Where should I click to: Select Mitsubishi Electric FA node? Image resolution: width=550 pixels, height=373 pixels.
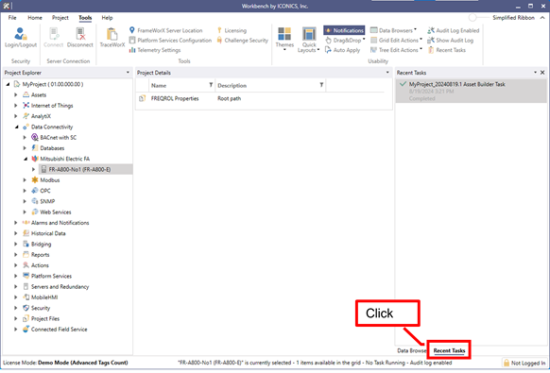click(65, 159)
